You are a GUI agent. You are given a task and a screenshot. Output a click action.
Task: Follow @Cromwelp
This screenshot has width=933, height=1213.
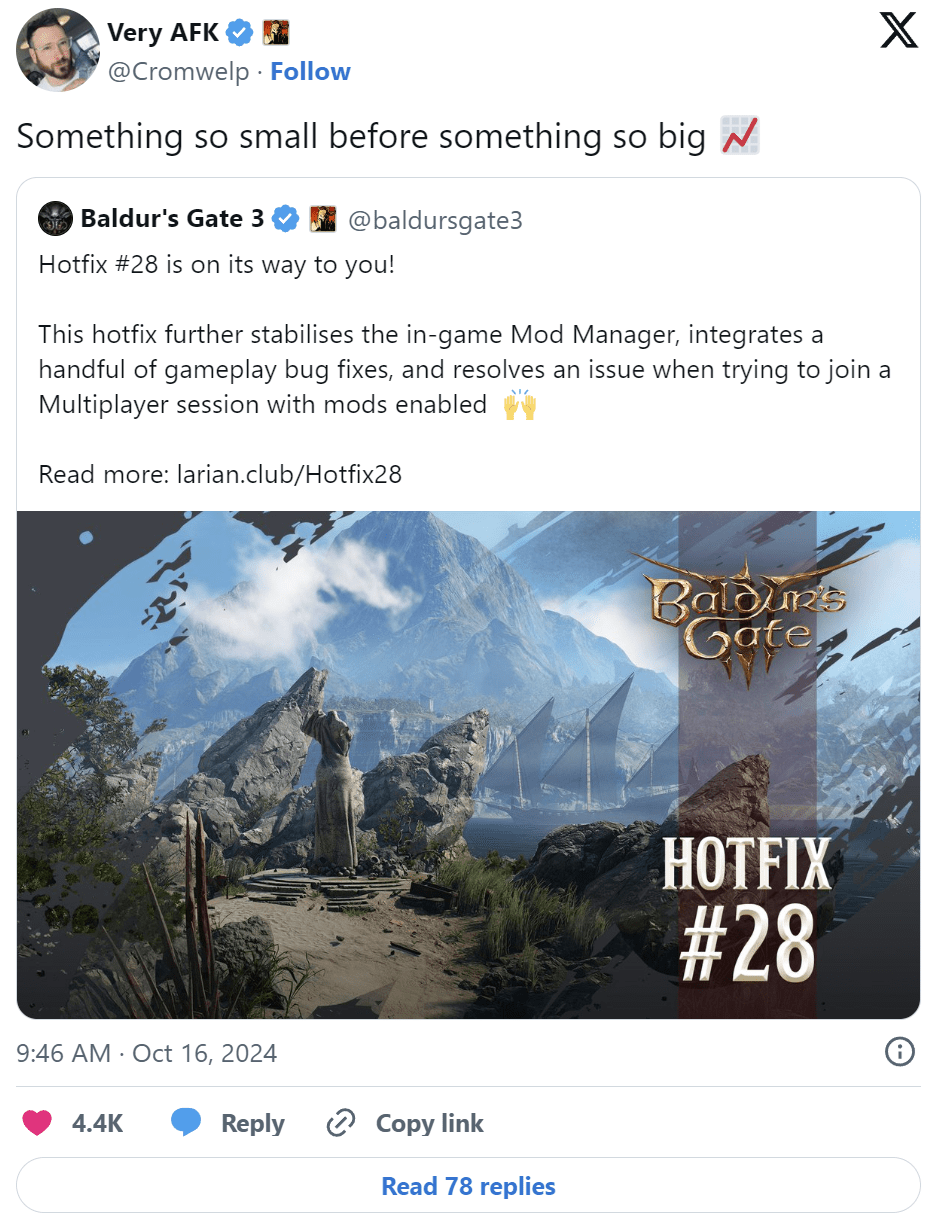[x=310, y=72]
